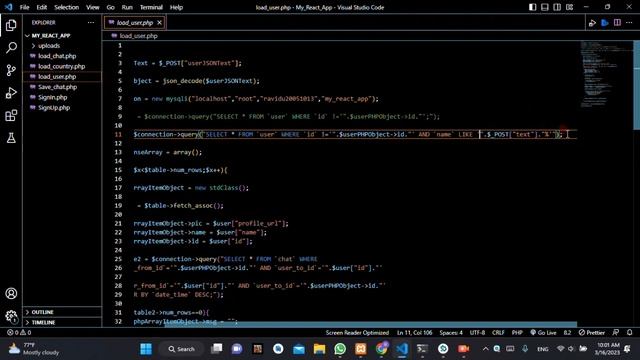Toggle secondary side bar layout icon
This screenshot has width=640, height=360.
pyautogui.click(x=557, y=7)
